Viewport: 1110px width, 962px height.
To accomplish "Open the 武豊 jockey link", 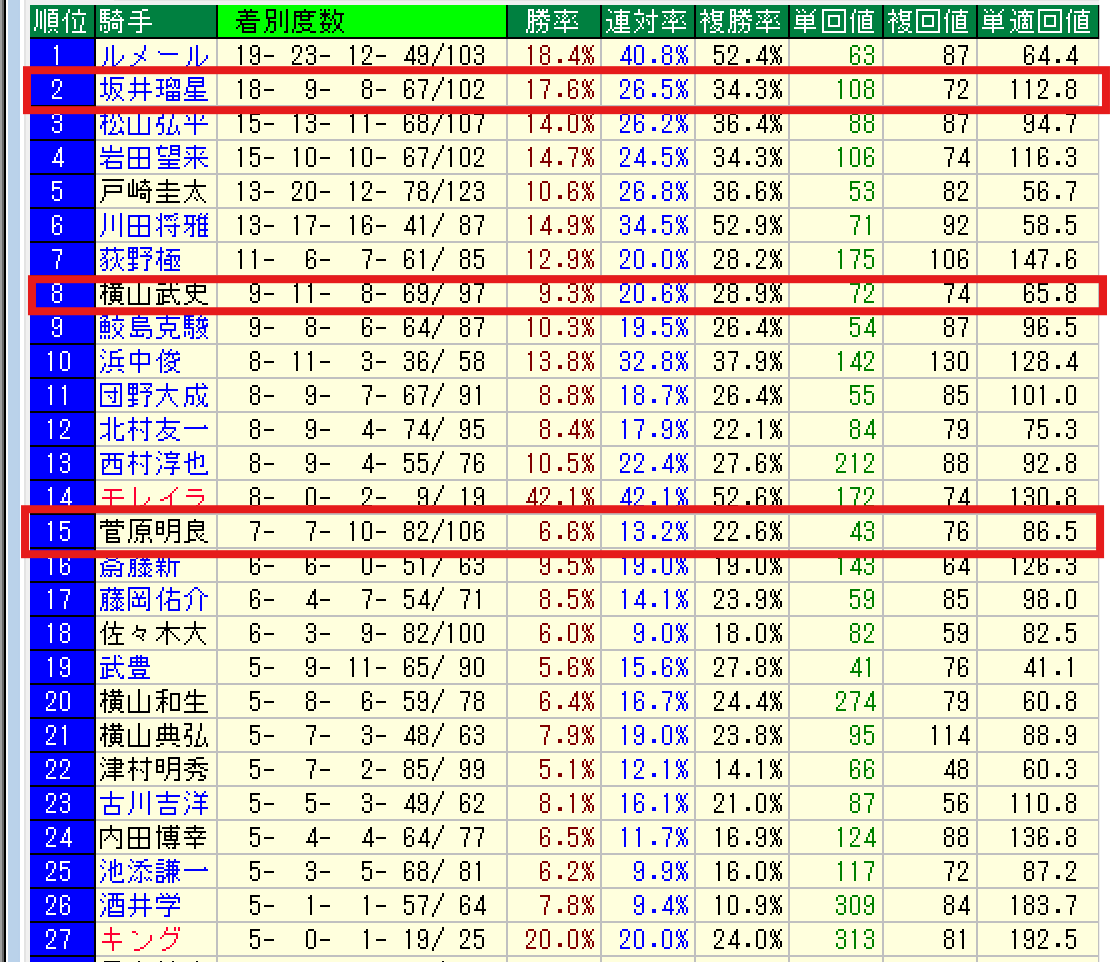I will coord(126,668).
